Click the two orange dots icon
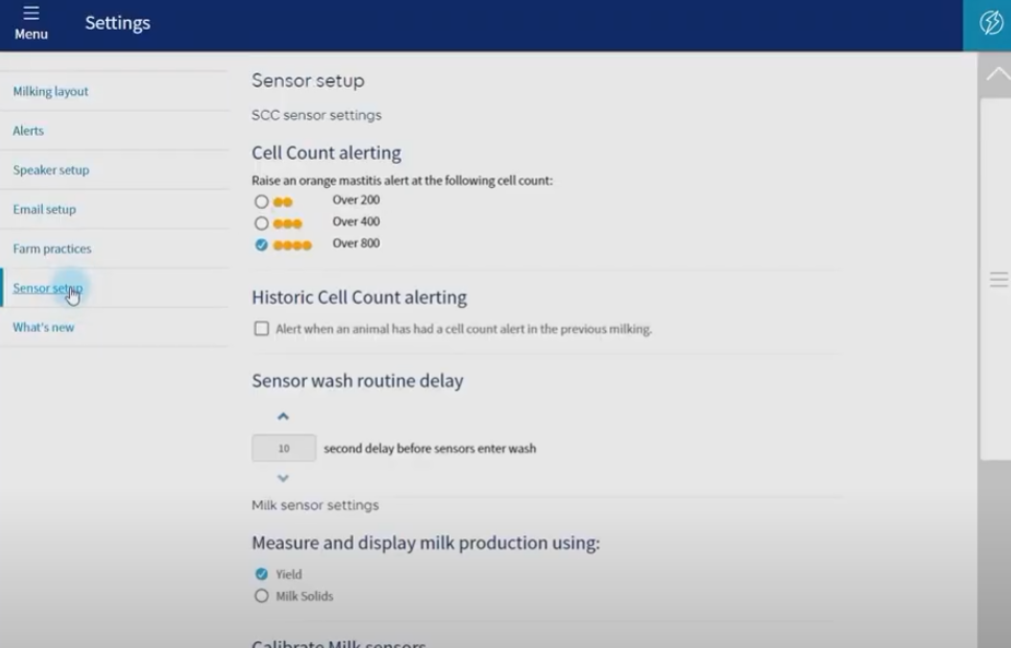Viewport: 1011px width, 648px height. click(283, 202)
